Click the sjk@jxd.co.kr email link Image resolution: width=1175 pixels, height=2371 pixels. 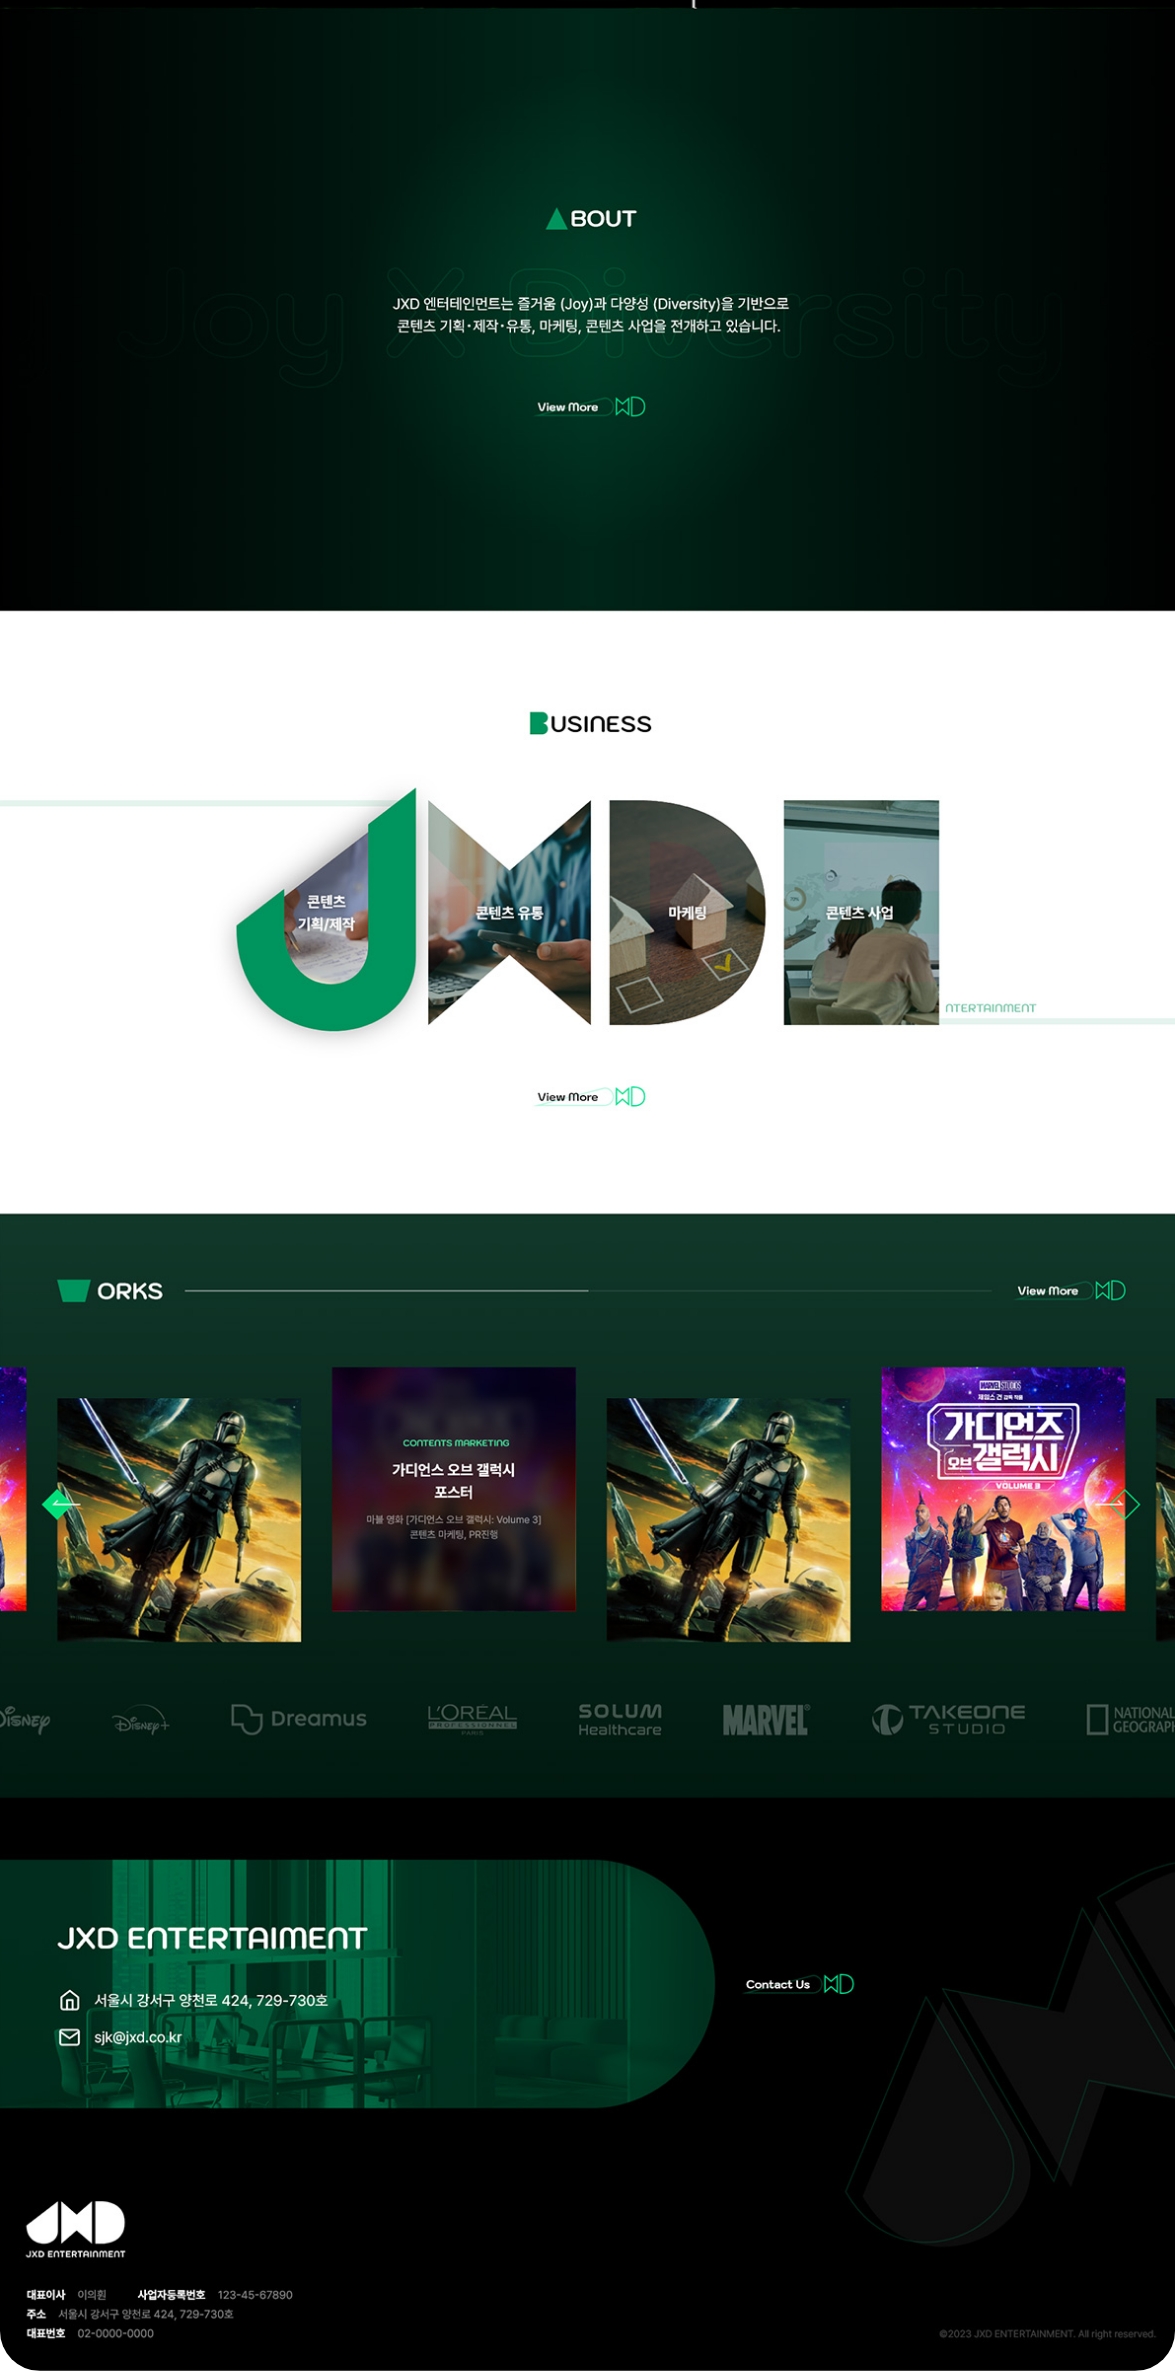point(138,2037)
